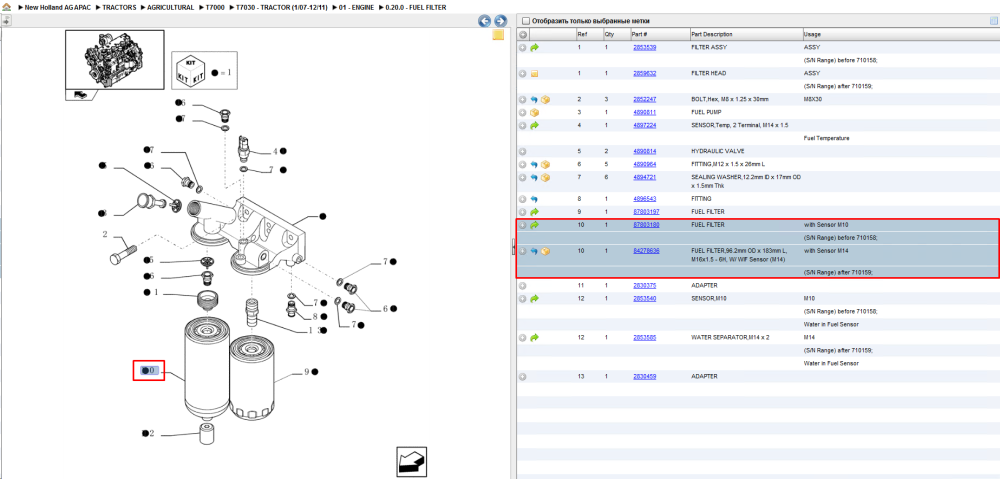The width and height of the screenshot is (1000, 479).
Task: Sort by Usage column header
Action: pos(901,34)
